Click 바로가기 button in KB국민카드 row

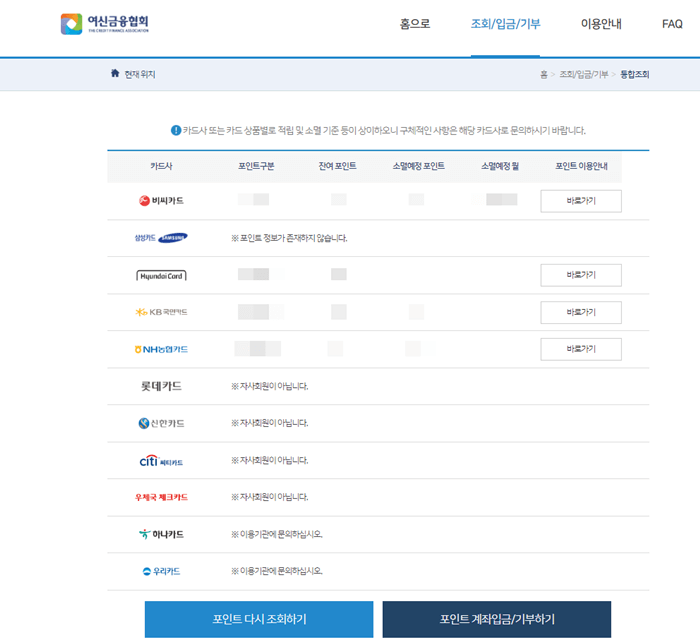point(581,312)
